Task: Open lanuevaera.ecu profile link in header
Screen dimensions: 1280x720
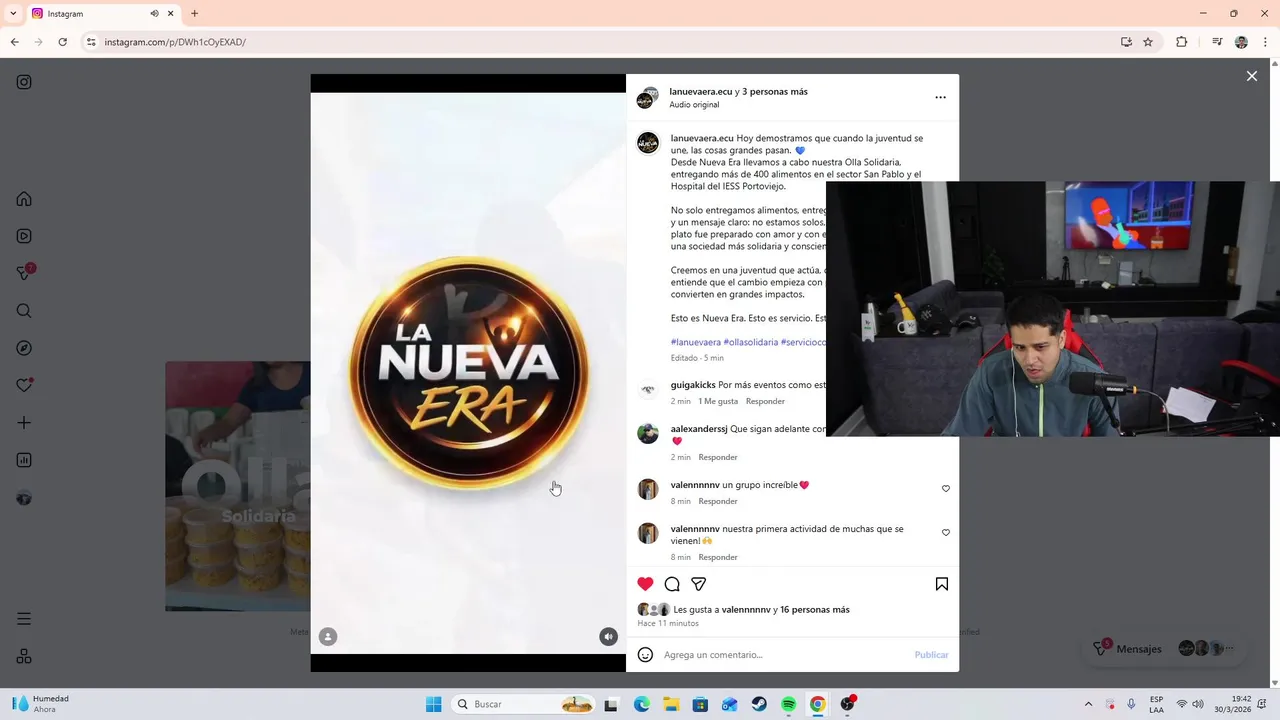Action: coord(701,92)
